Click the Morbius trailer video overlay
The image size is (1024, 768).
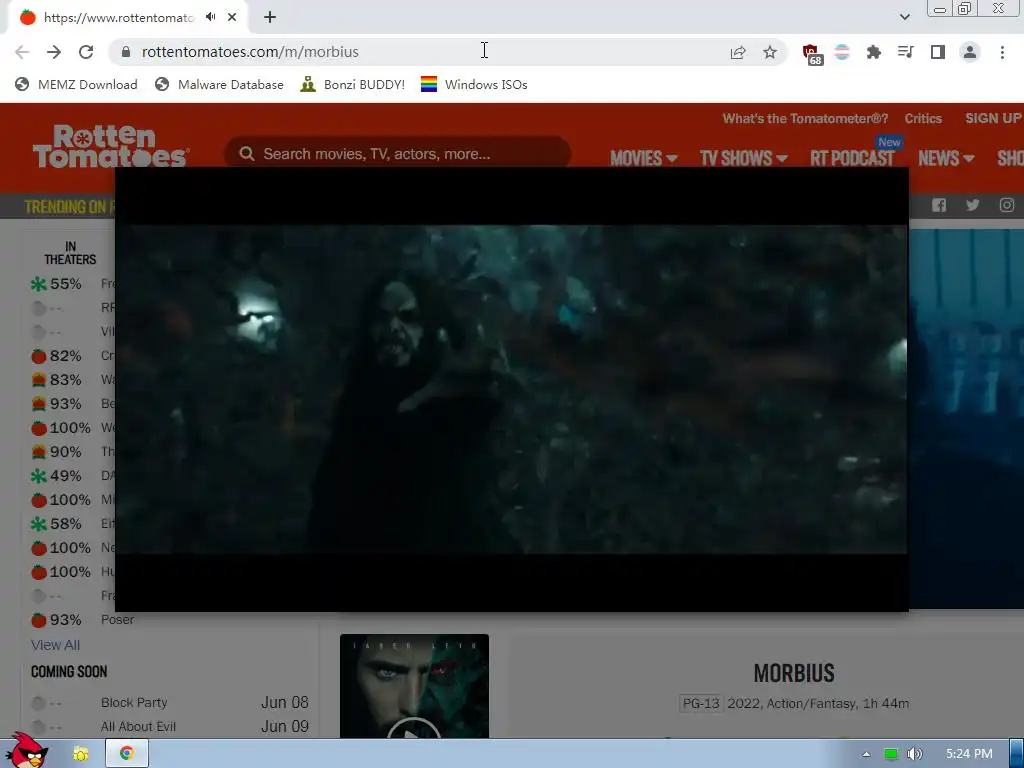click(x=511, y=389)
